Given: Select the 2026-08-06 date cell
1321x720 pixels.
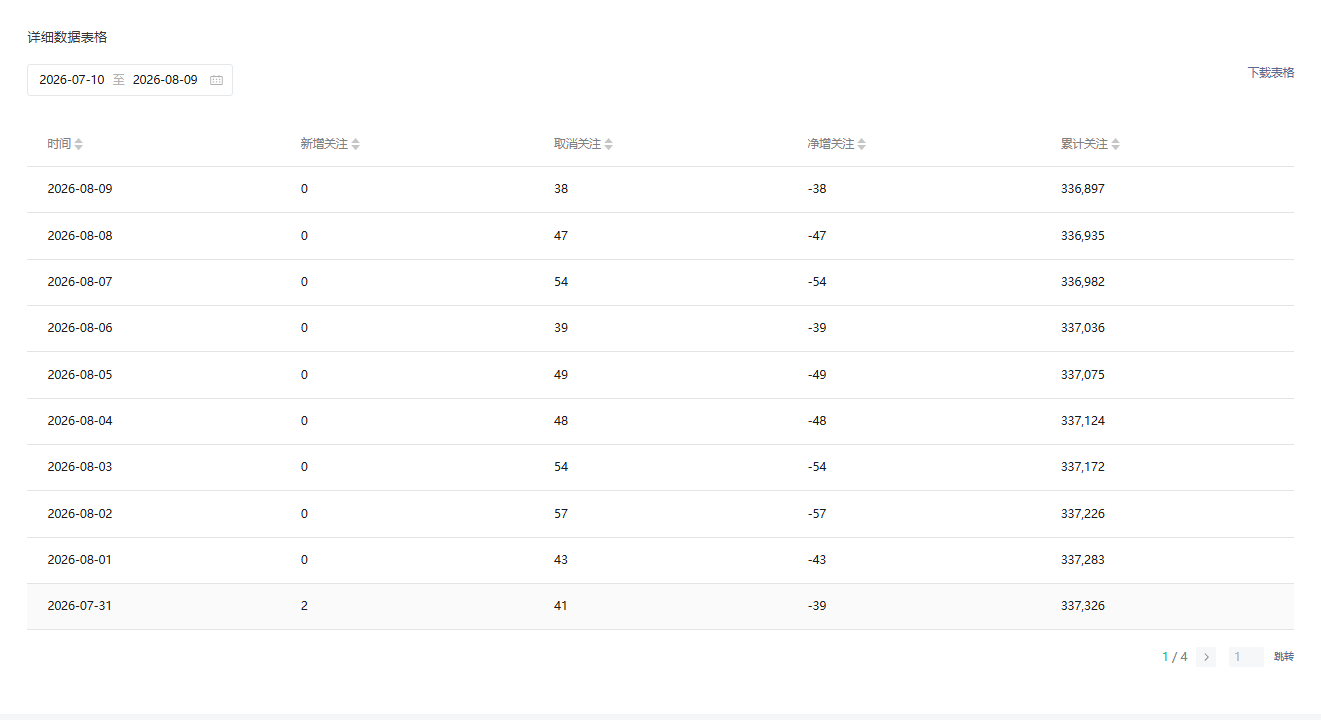Looking at the screenshot, I should click(x=80, y=328).
